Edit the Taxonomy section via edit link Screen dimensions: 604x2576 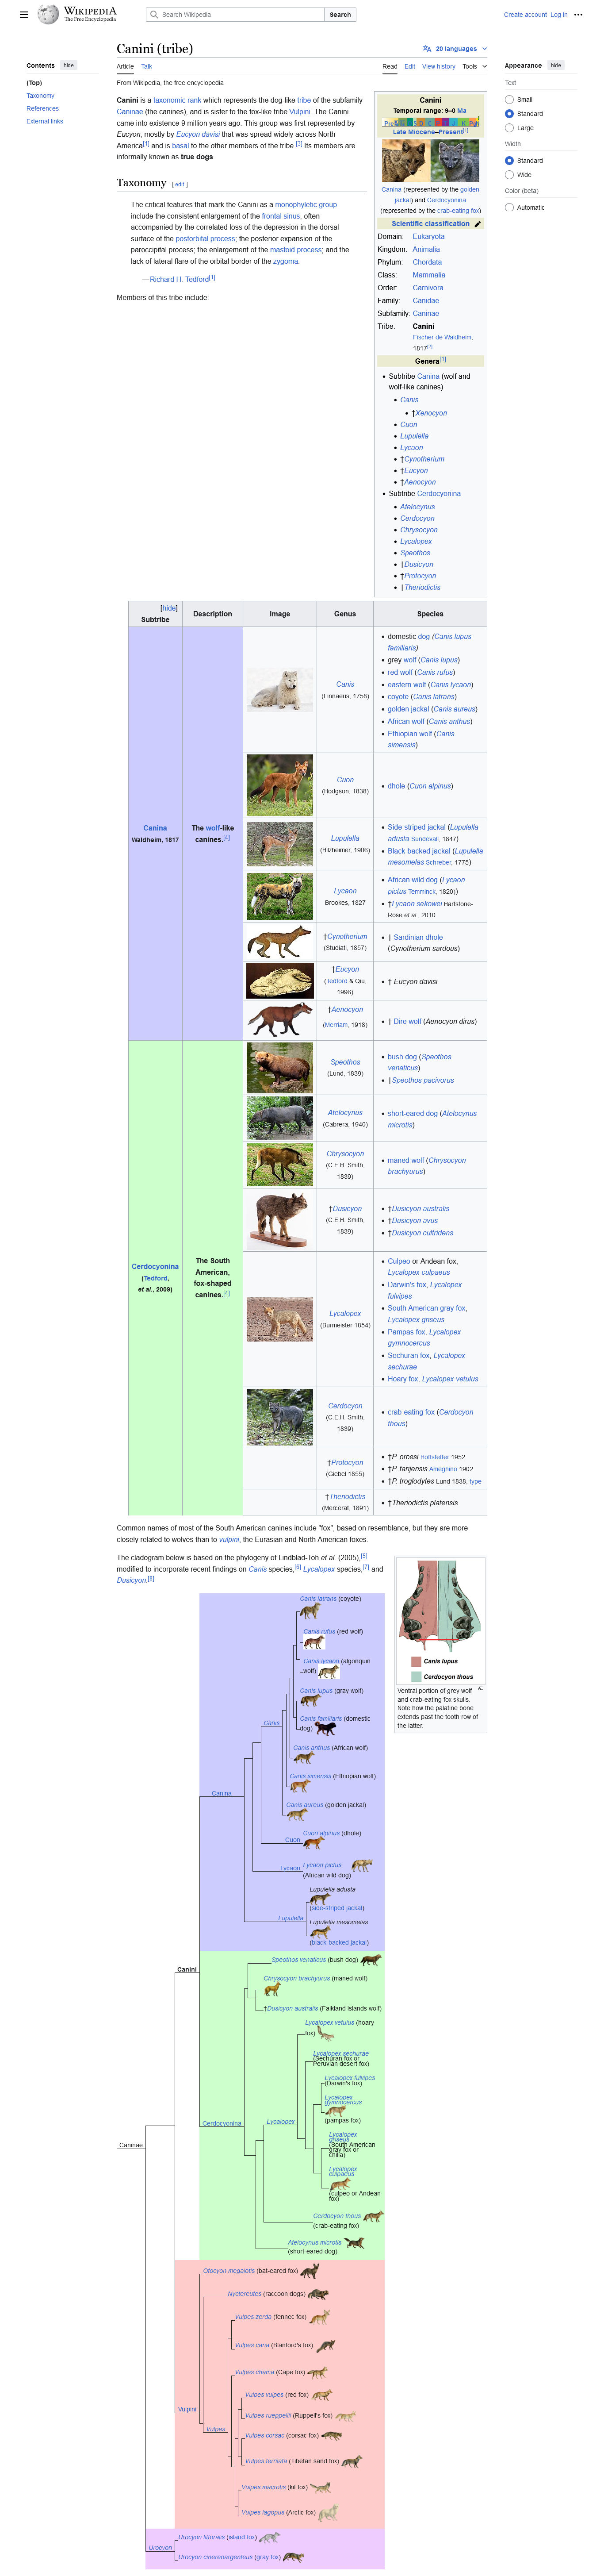tap(180, 184)
